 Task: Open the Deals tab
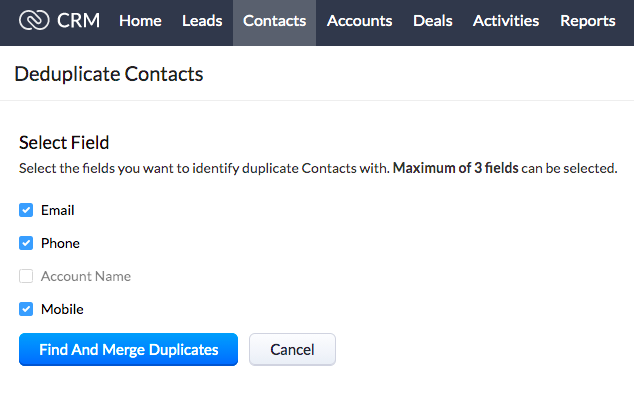(x=432, y=21)
